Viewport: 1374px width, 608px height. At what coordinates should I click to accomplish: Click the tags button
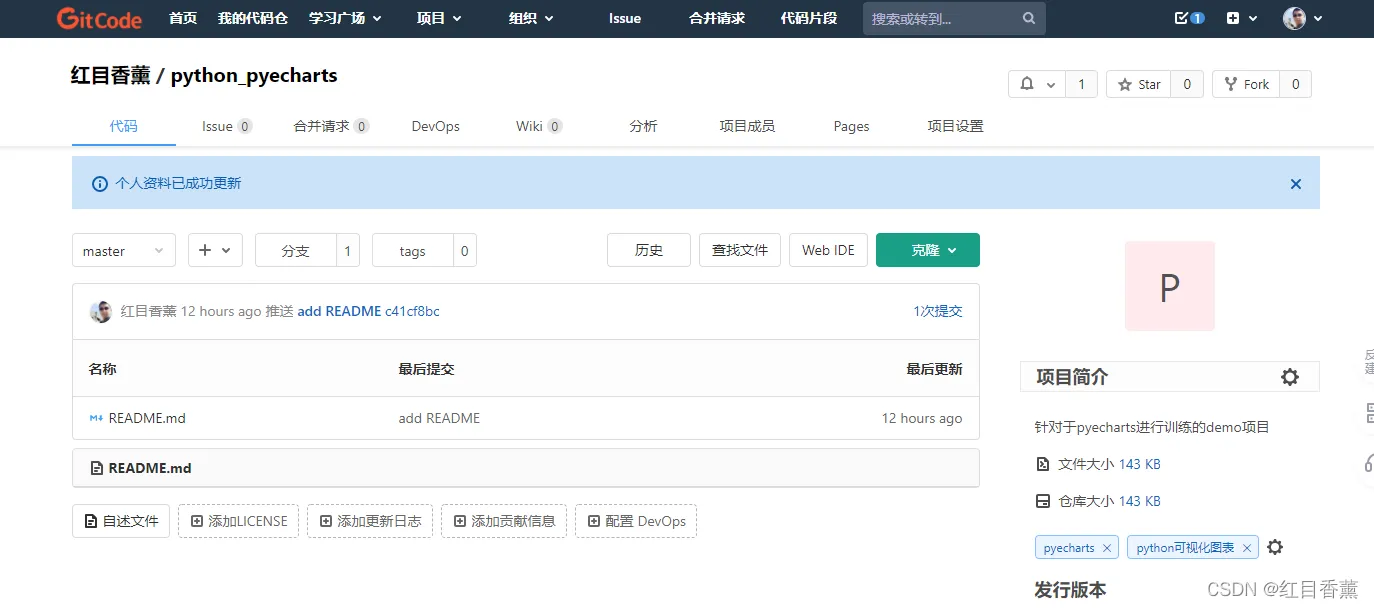click(x=413, y=251)
